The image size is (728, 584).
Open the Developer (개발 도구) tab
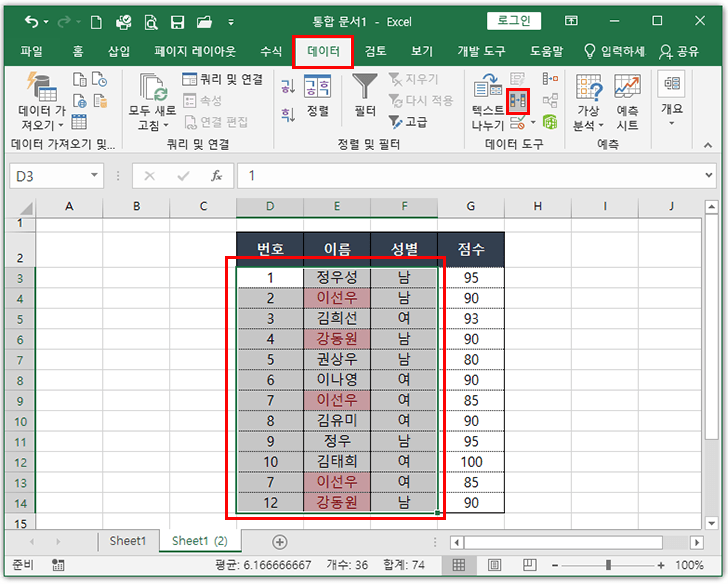(x=481, y=51)
